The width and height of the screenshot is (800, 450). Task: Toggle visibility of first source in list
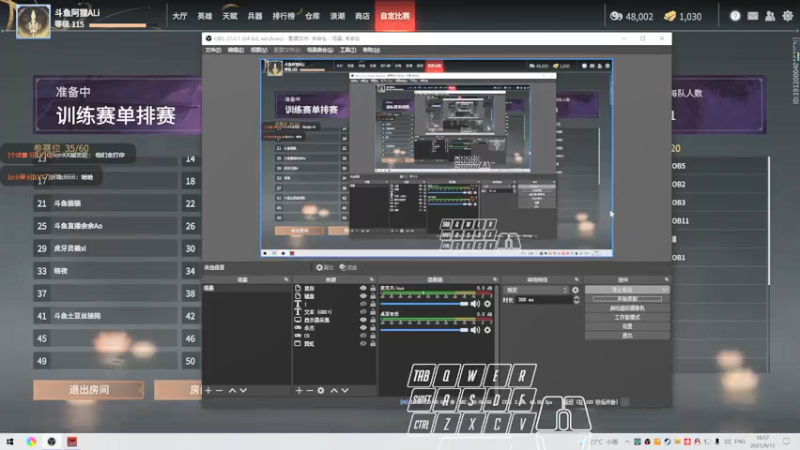pyautogui.click(x=363, y=288)
